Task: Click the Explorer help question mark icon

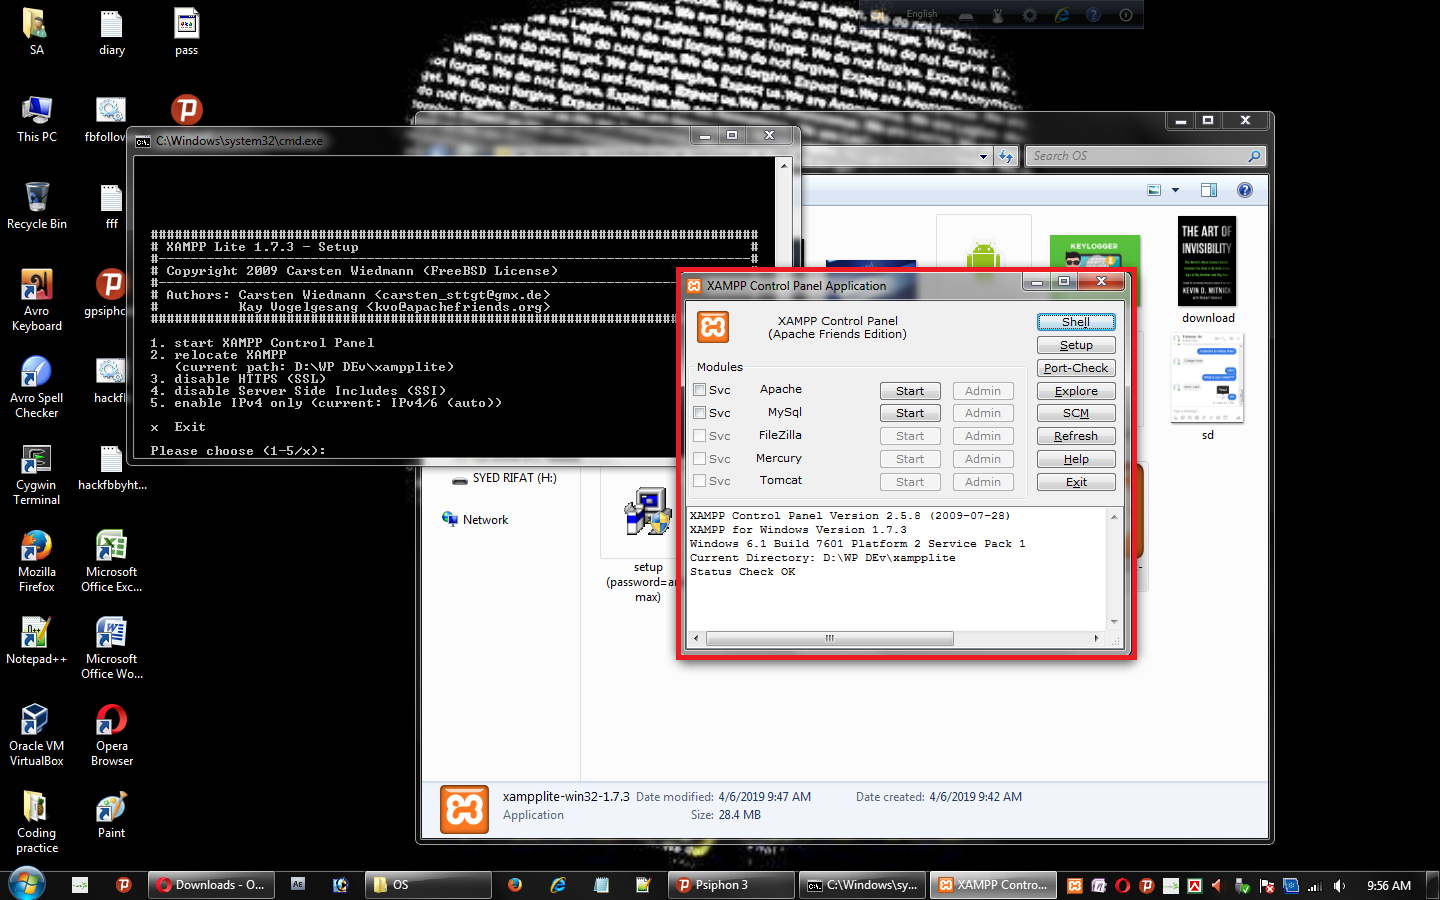Action: 1244,190
